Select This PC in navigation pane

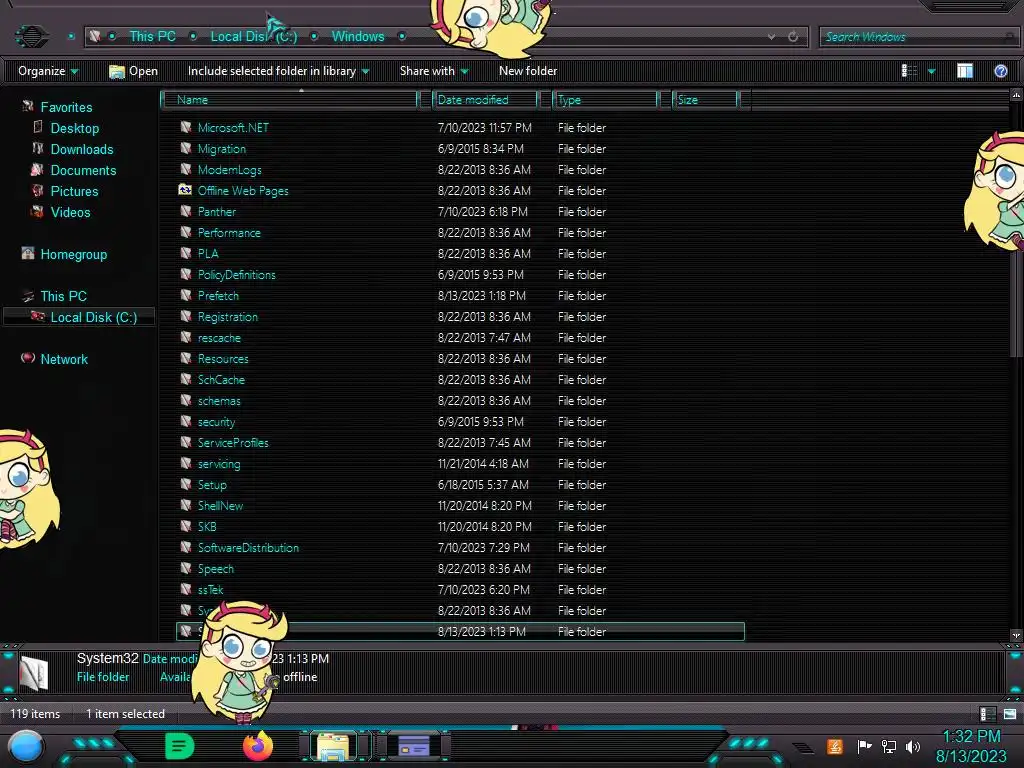(63, 296)
